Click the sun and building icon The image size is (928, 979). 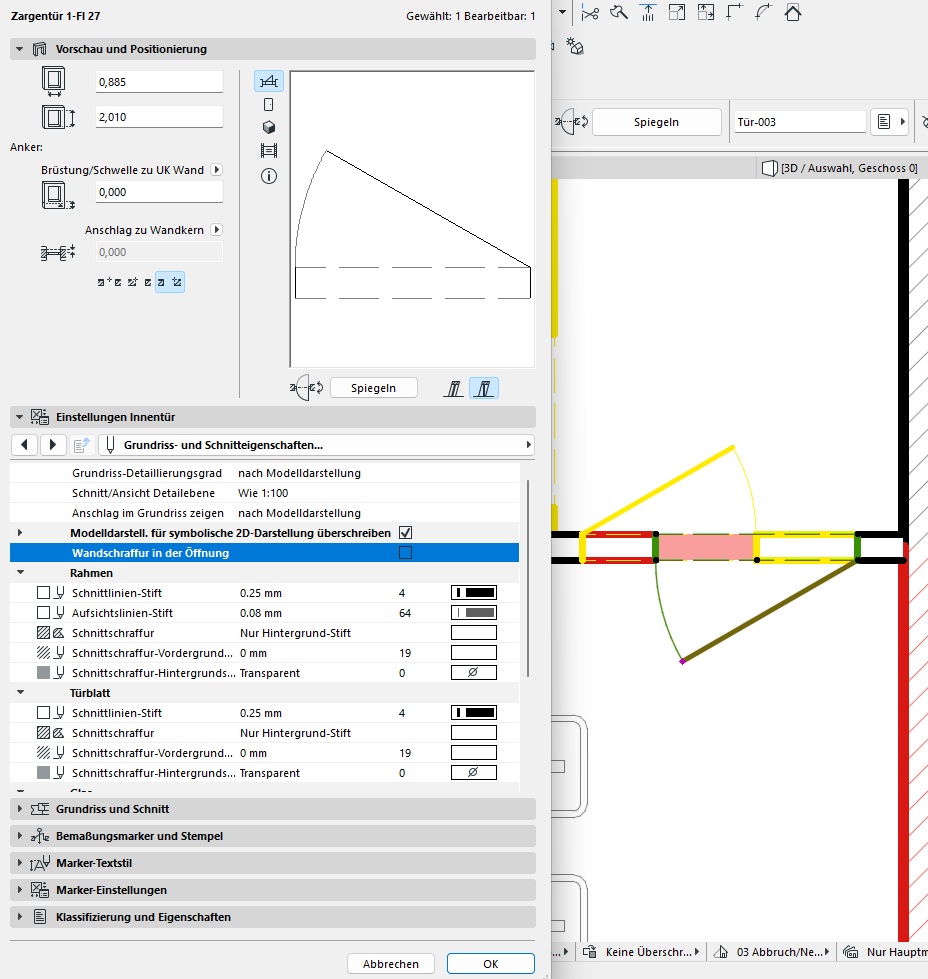(x=575, y=46)
